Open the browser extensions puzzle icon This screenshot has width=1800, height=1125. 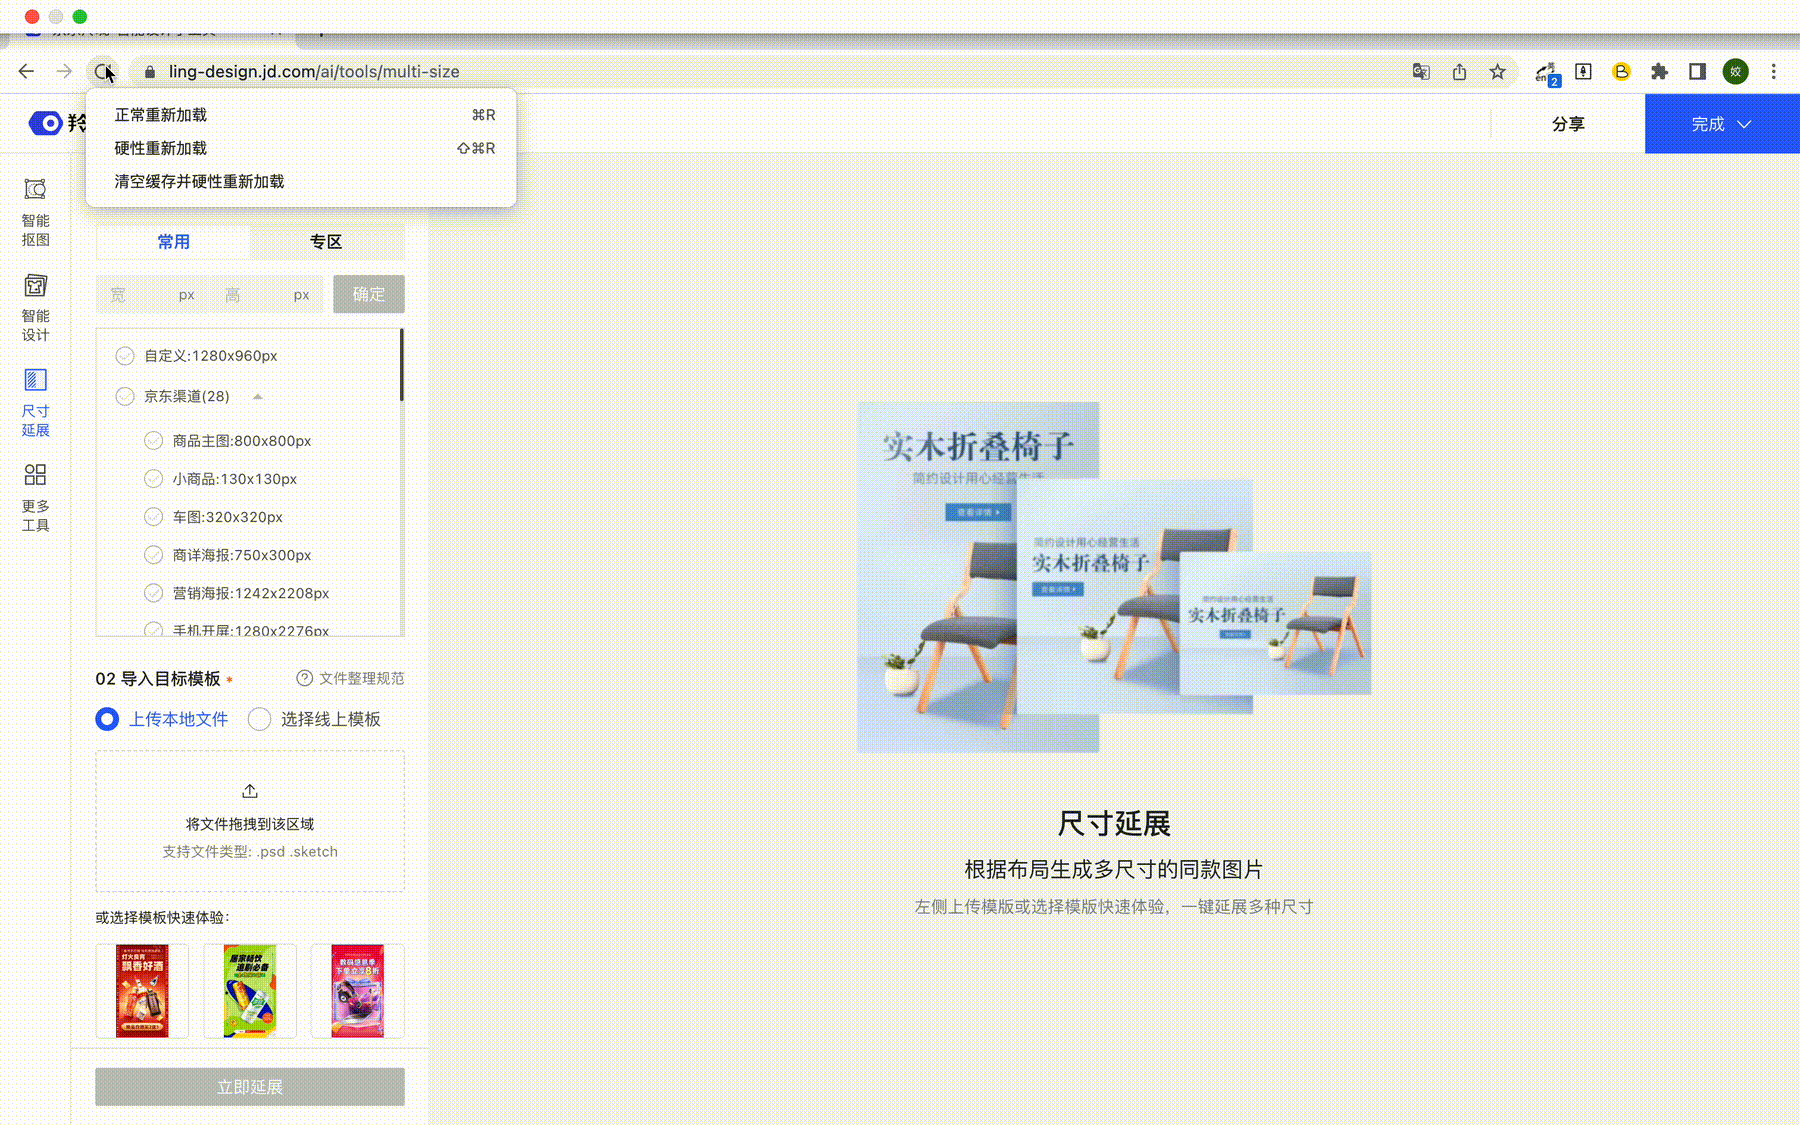(1660, 71)
